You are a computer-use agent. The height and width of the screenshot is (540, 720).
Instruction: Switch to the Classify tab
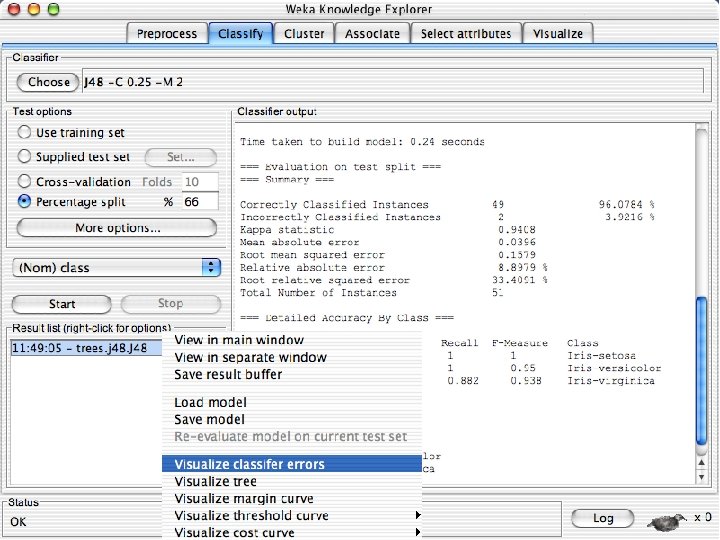click(x=241, y=34)
